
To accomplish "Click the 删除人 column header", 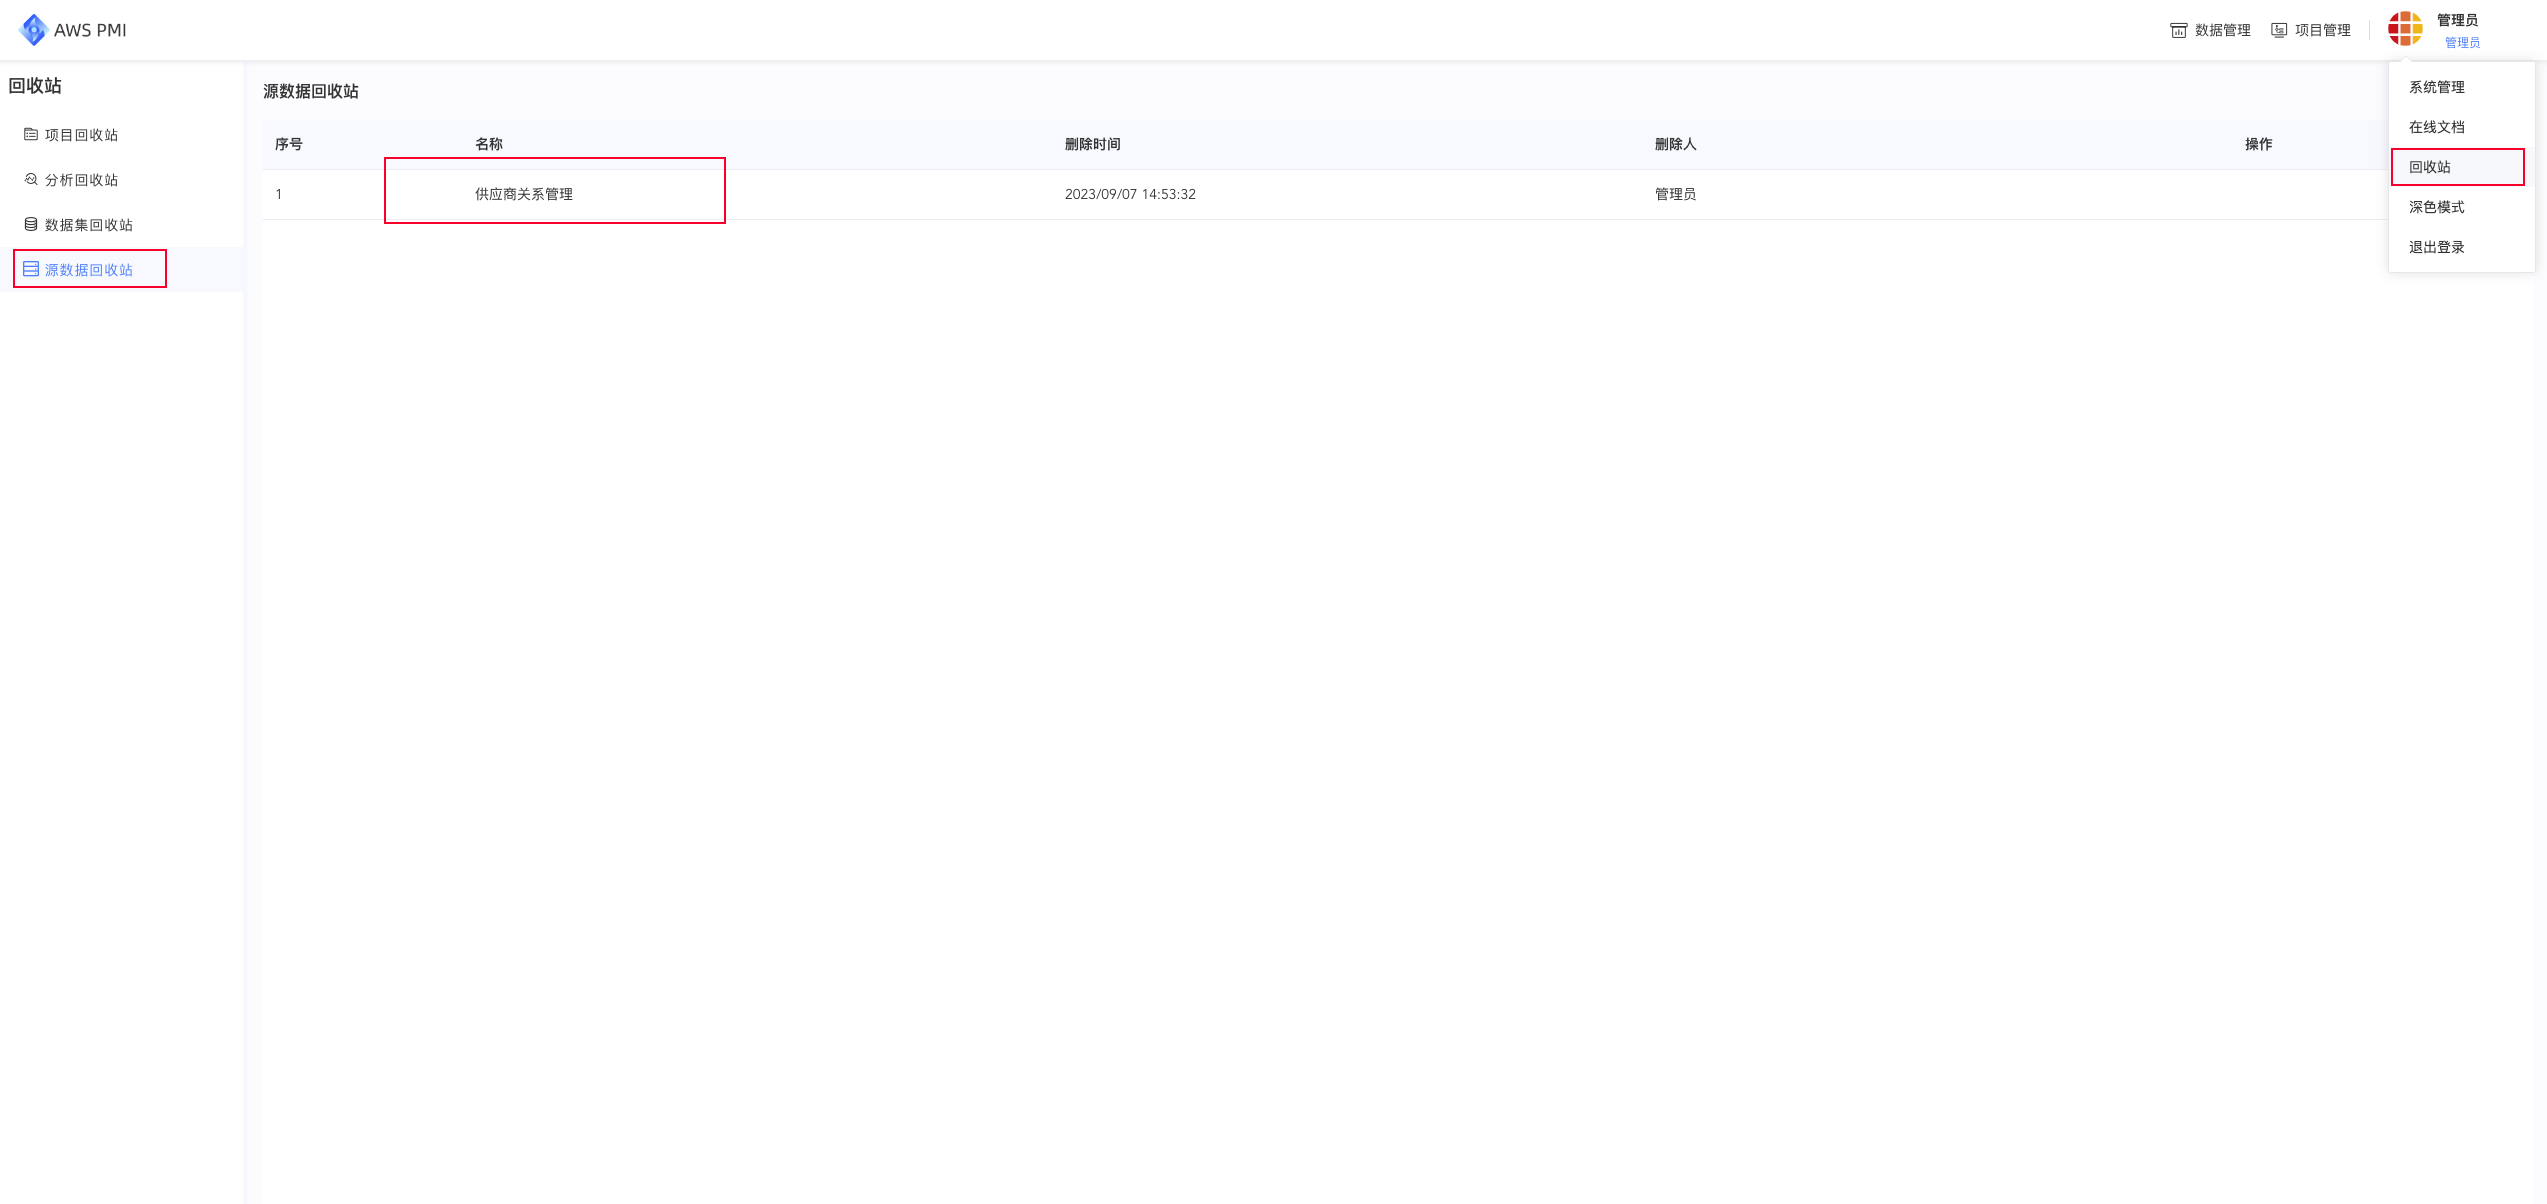I will click(1675, 144).
